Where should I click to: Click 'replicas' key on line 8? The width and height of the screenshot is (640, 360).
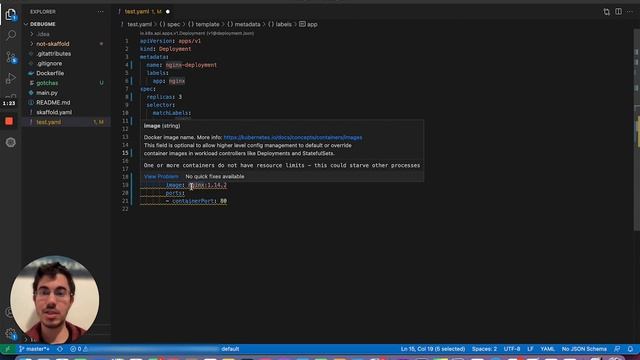[160, 97]
